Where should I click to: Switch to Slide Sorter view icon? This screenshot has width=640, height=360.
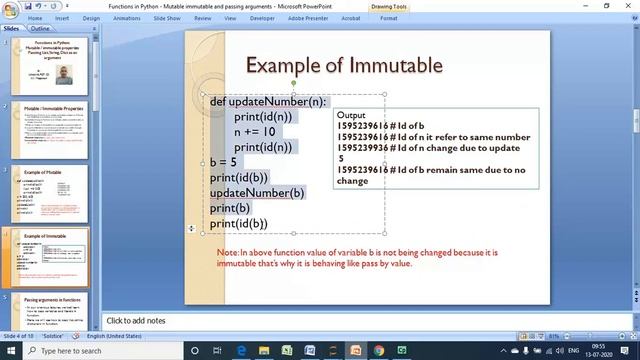tap(532, 336)
